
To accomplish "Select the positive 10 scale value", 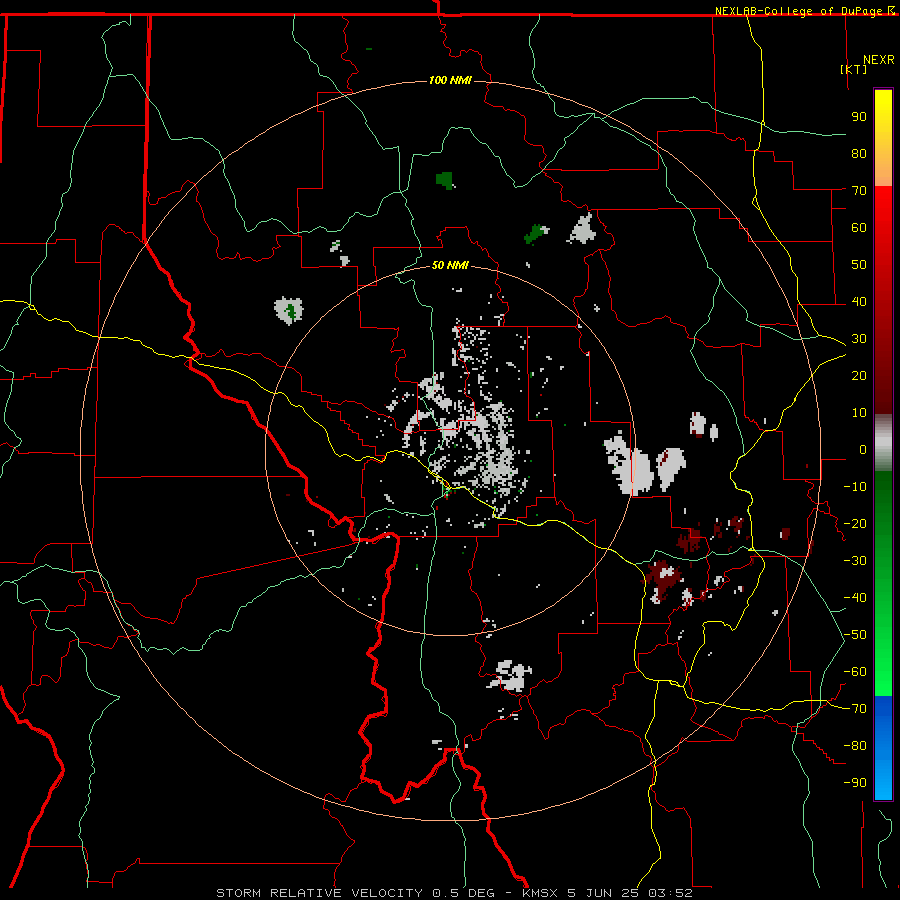I will click(859, 413).
